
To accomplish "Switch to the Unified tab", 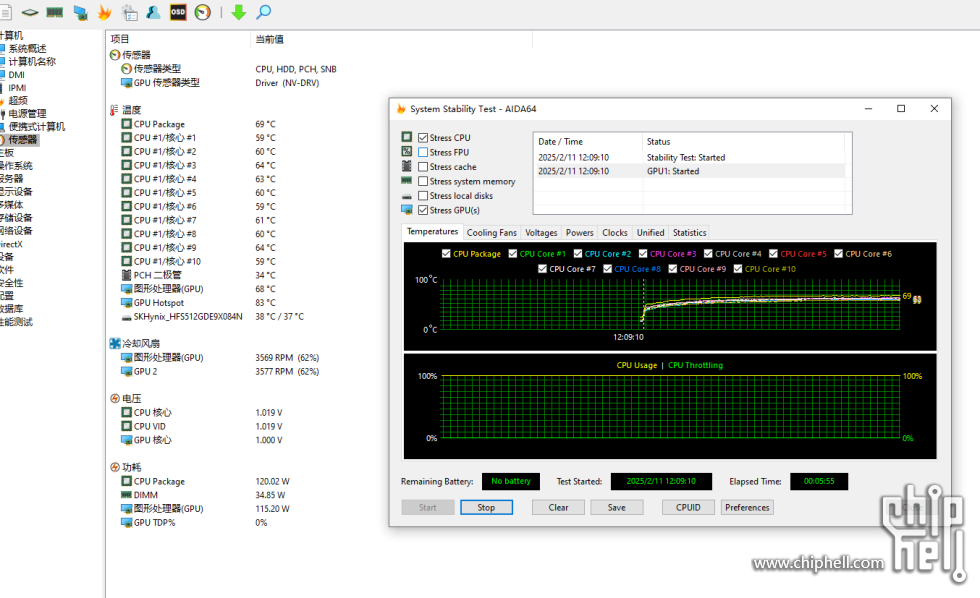I will pos(651,232).
